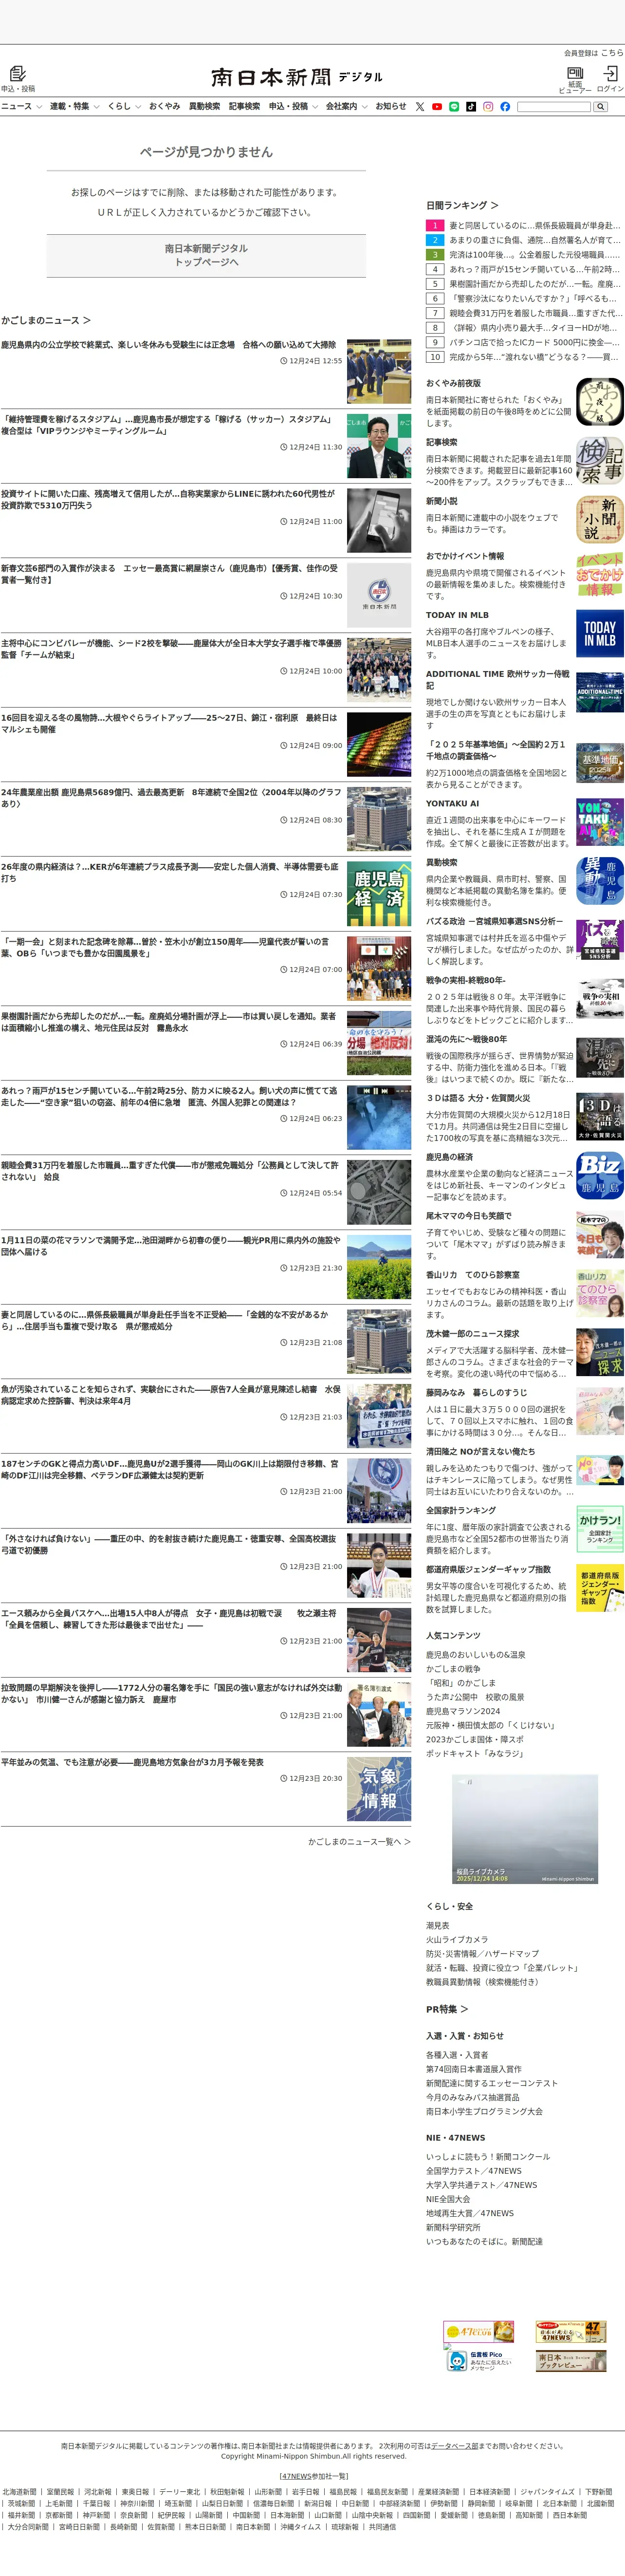
Task: Open the 異動検索 鹿児島 sidebar icon
Action: pos(600,881)
